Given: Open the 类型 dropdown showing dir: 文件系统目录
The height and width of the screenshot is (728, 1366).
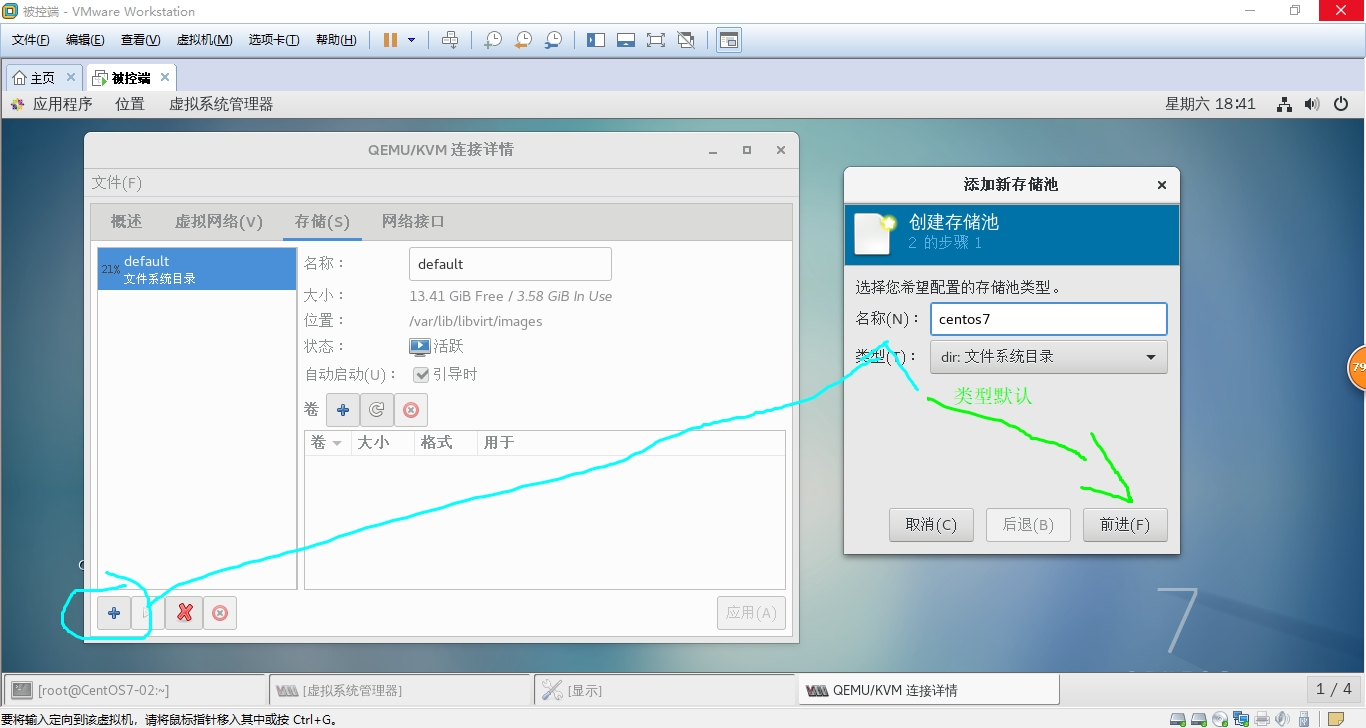Looking at the screenshot, I should [x=1048, y=357].
